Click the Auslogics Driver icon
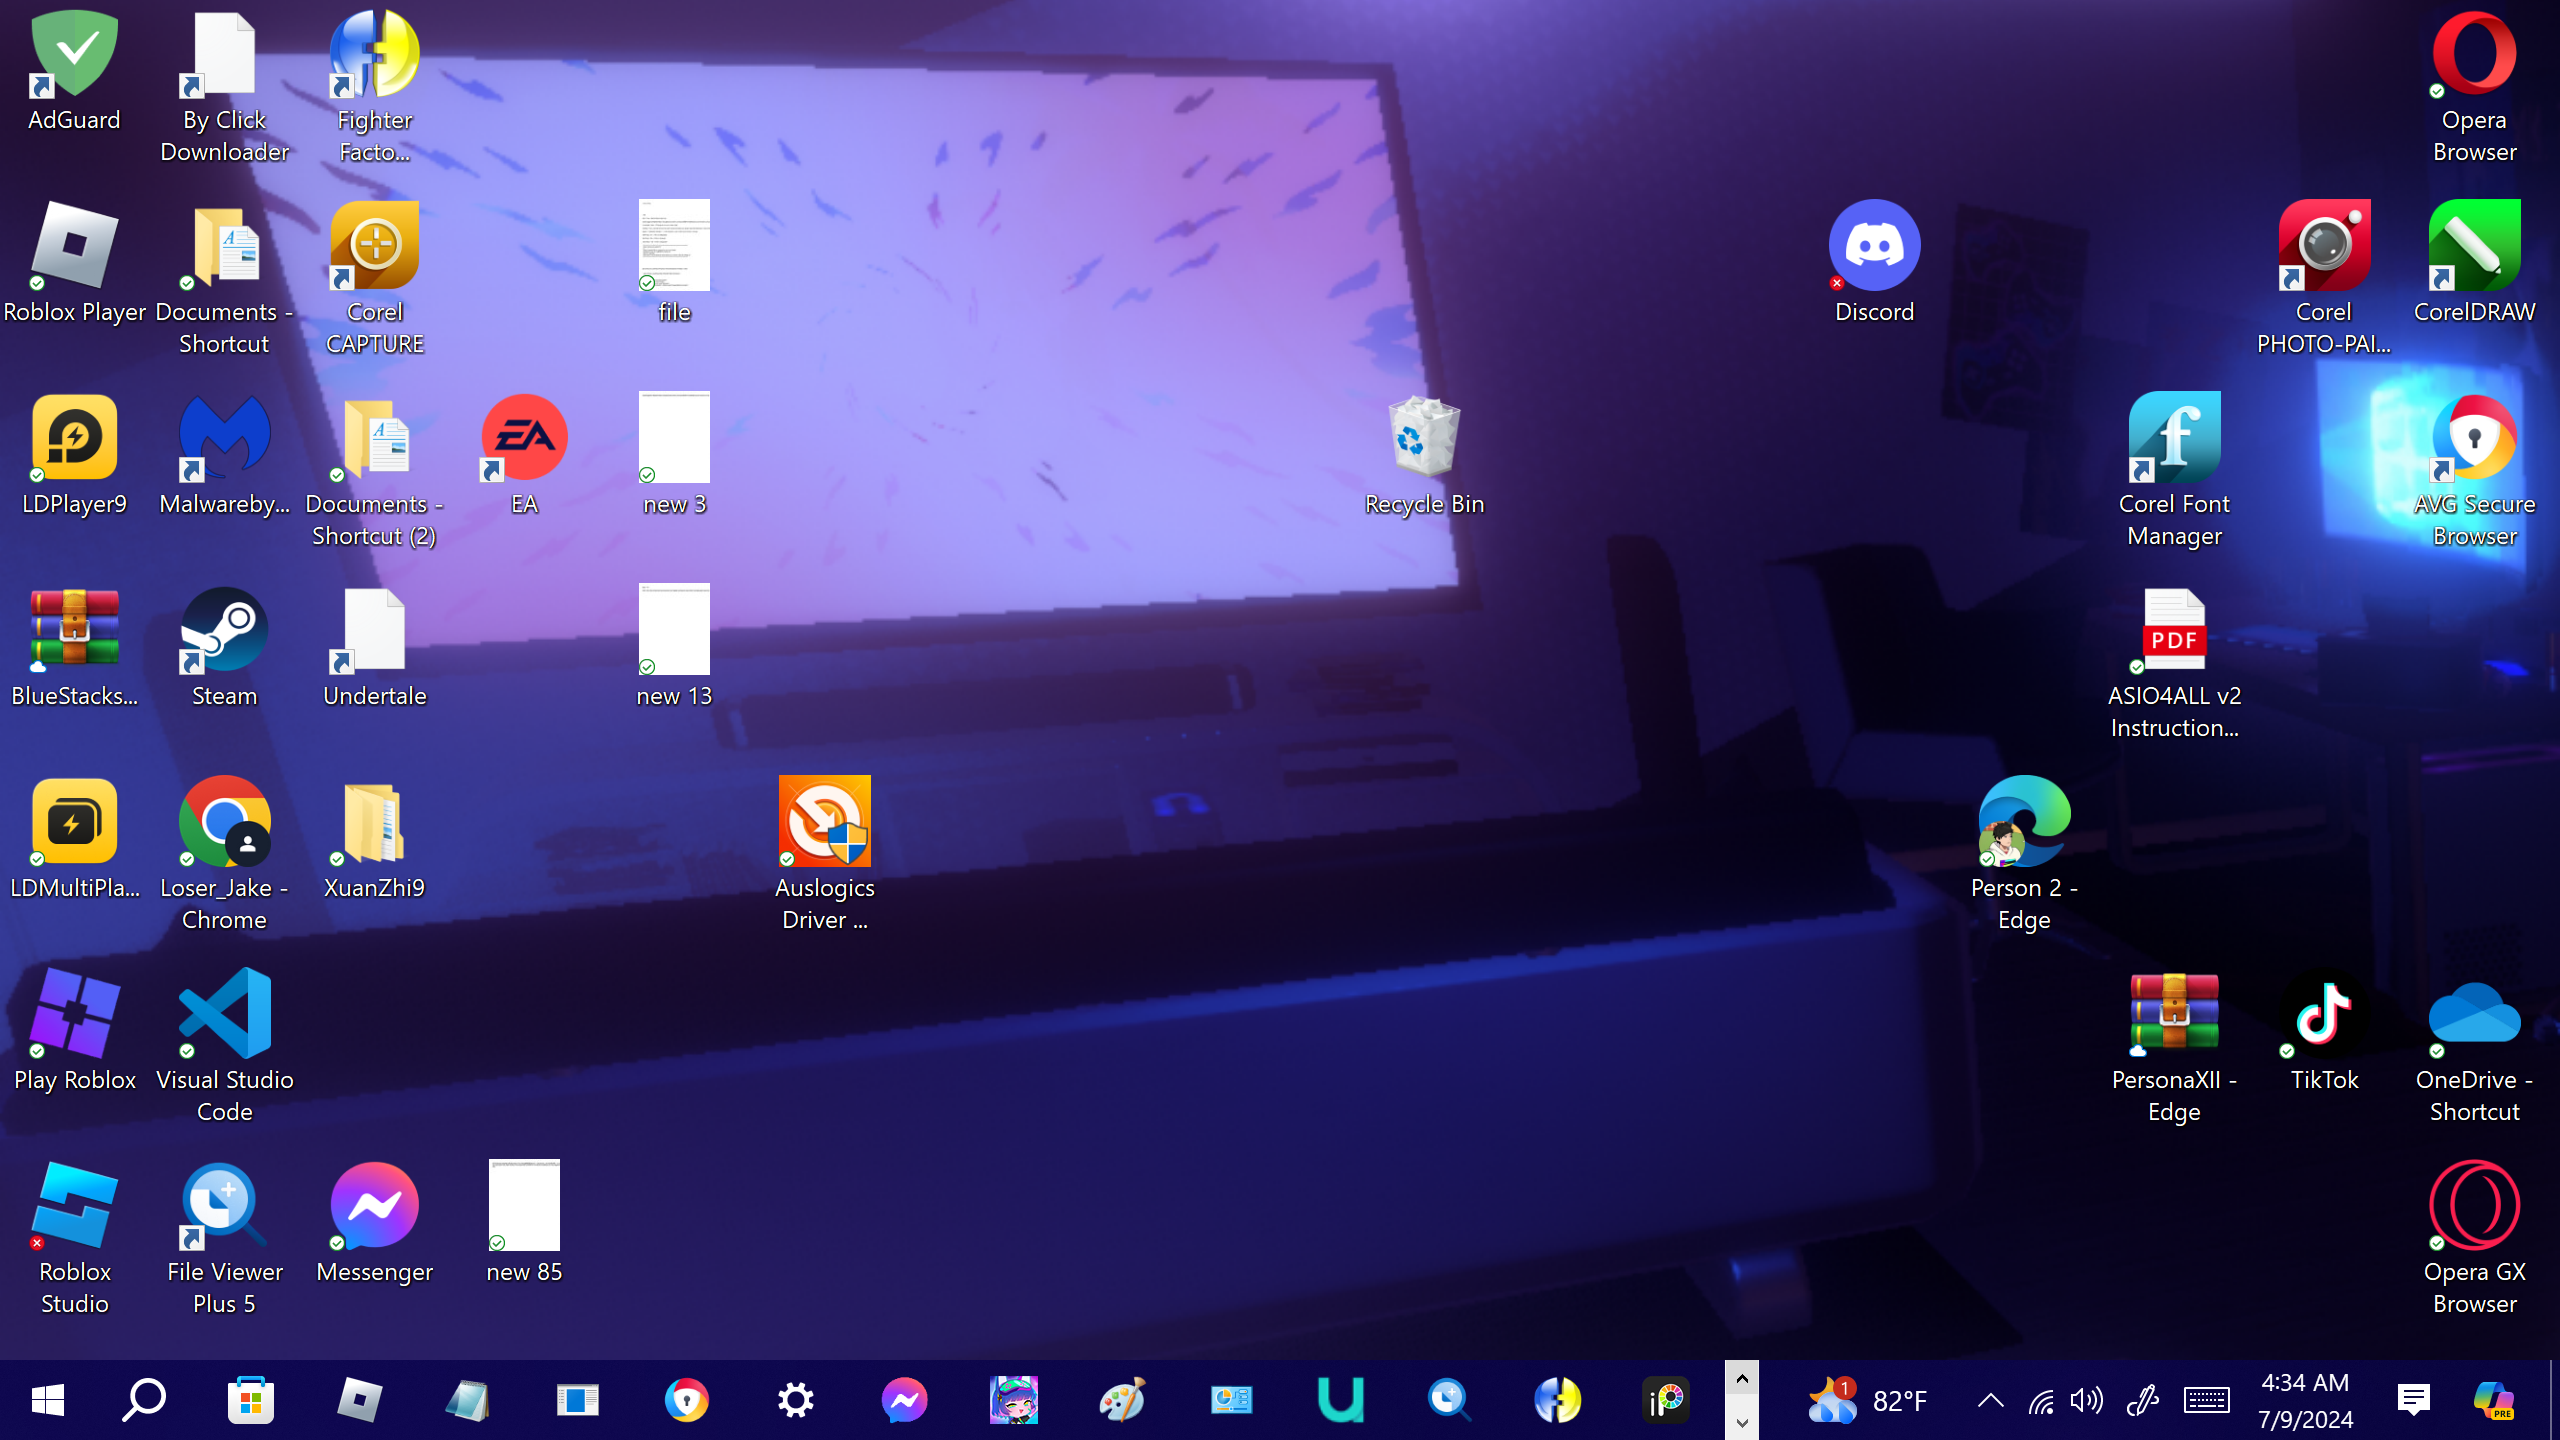This screenshot has width=2560, height=1440. coord(824,823)
